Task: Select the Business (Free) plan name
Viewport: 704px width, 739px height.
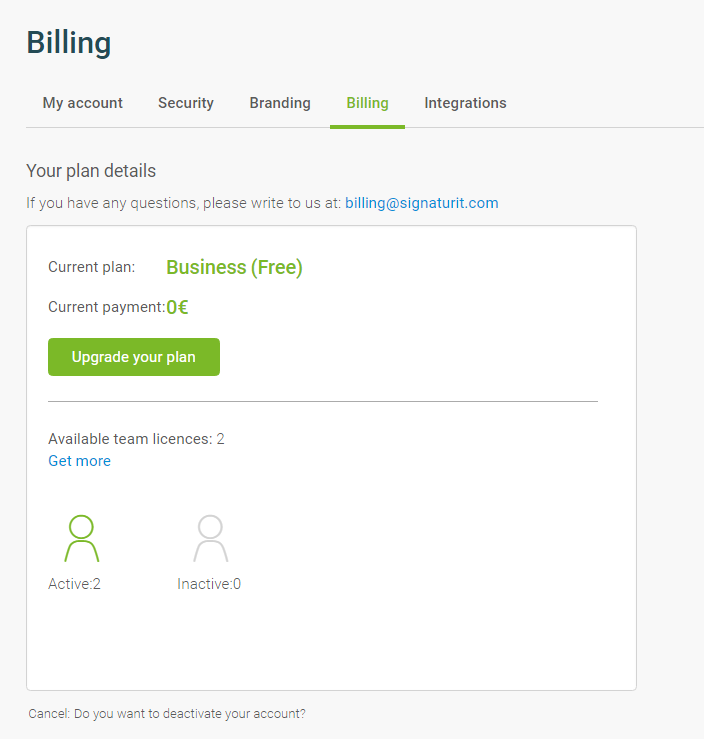Action: (234, 267)
